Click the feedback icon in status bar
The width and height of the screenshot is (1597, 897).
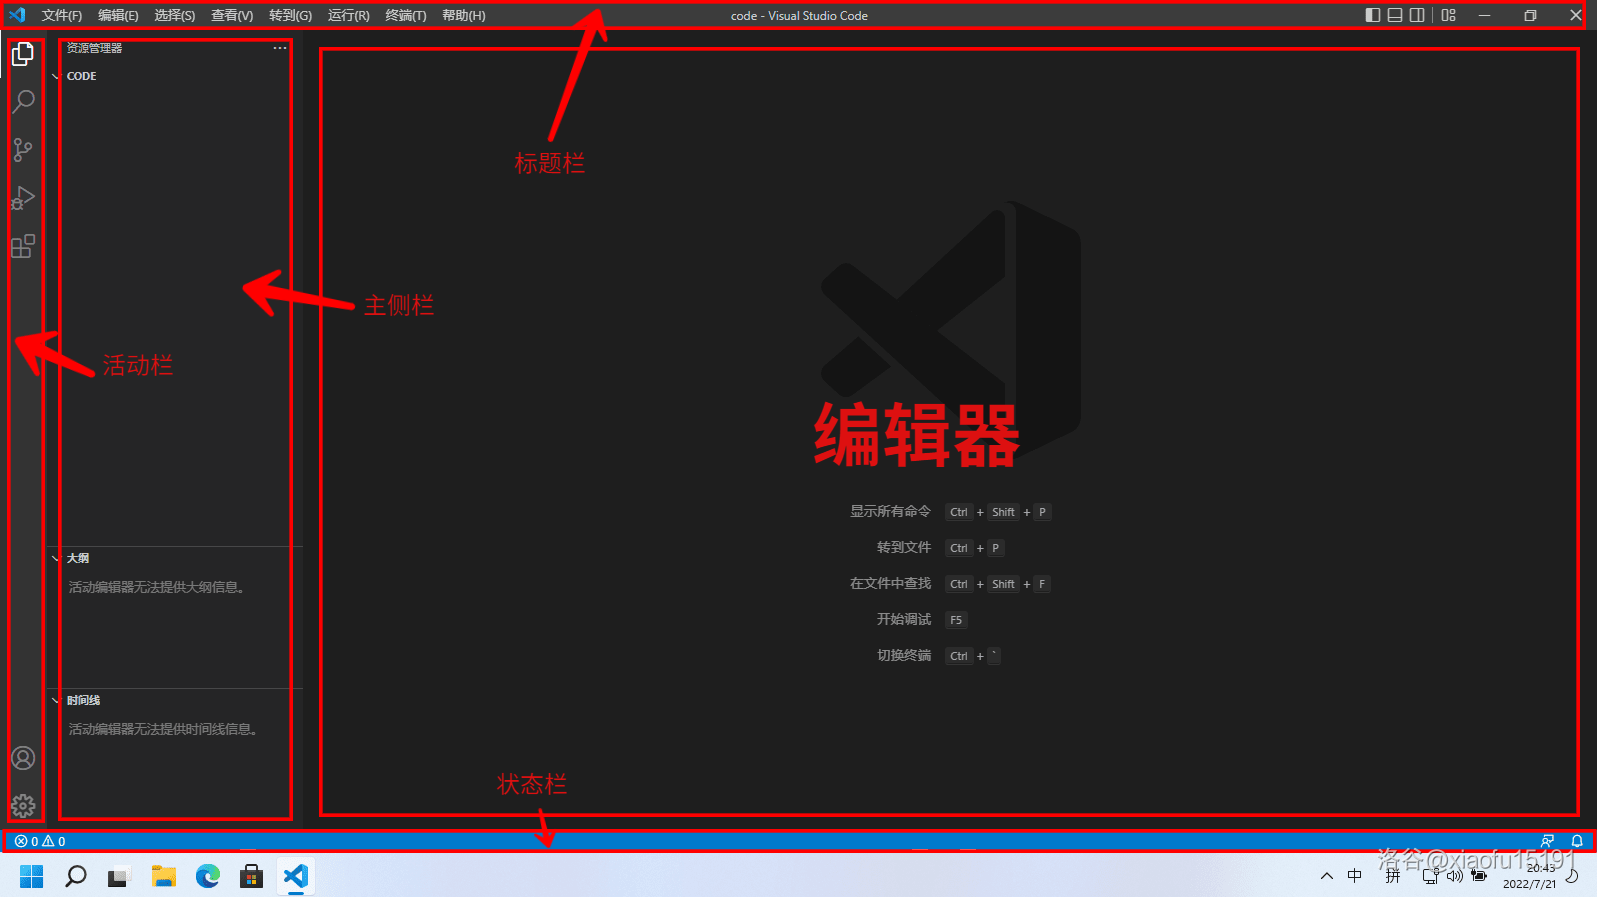[1547, 841]
